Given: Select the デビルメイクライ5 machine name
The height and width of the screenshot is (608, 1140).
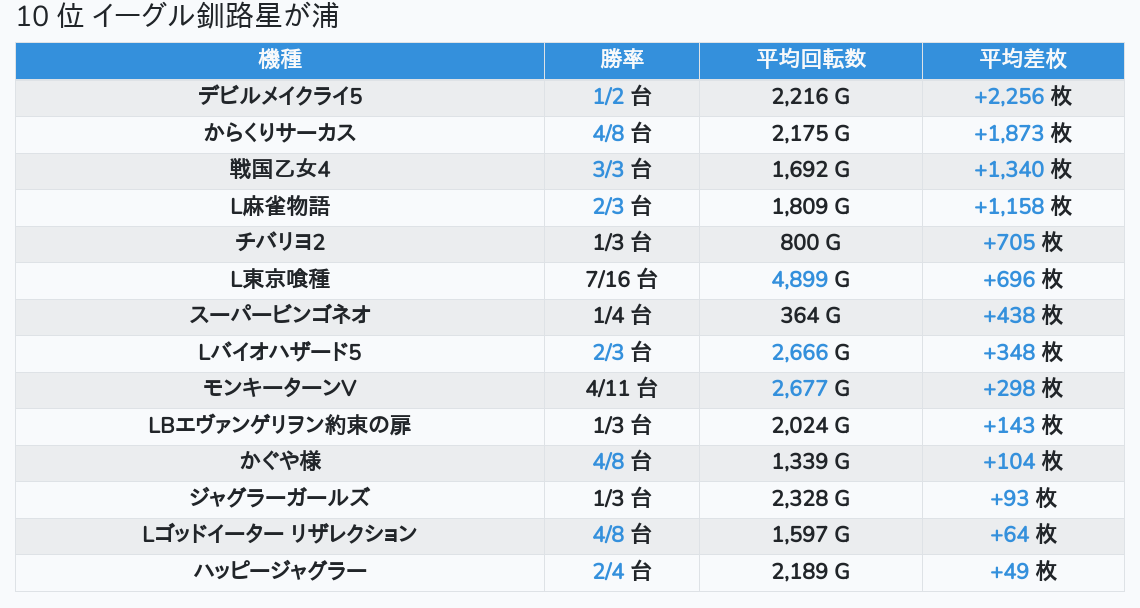Looking at the screenshot, I should pyautogui.click(x=280, y=97).
